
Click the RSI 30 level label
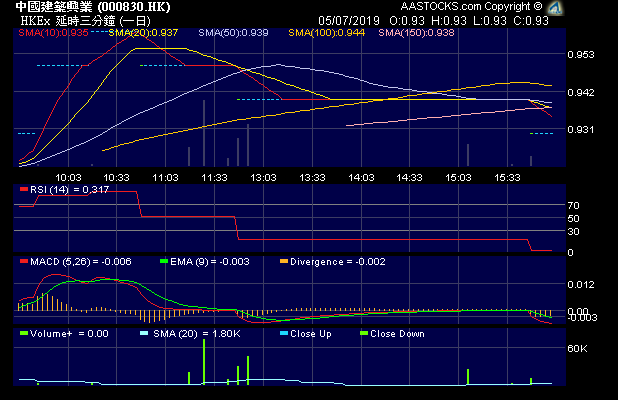click(x=574, y=232)
